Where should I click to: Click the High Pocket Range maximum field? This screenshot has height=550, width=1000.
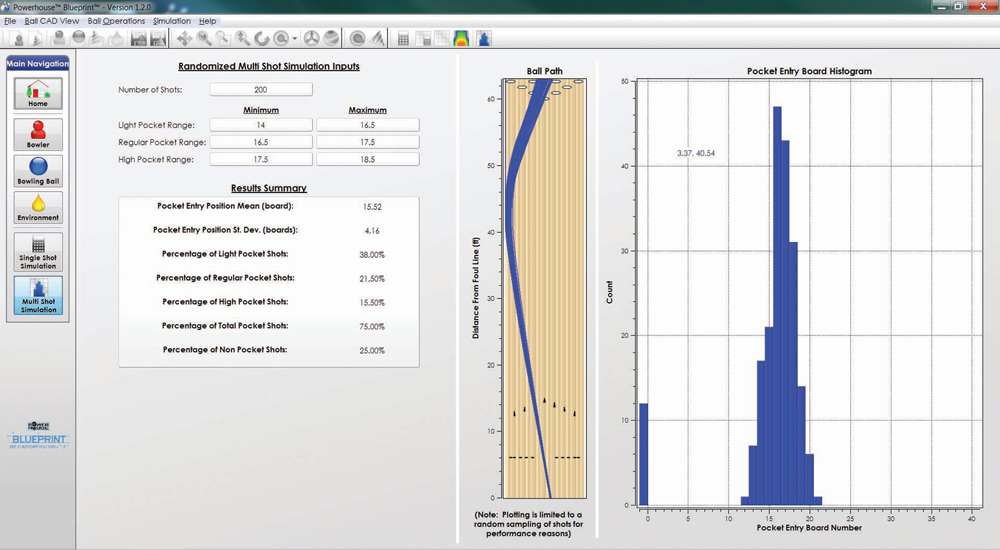367,159
